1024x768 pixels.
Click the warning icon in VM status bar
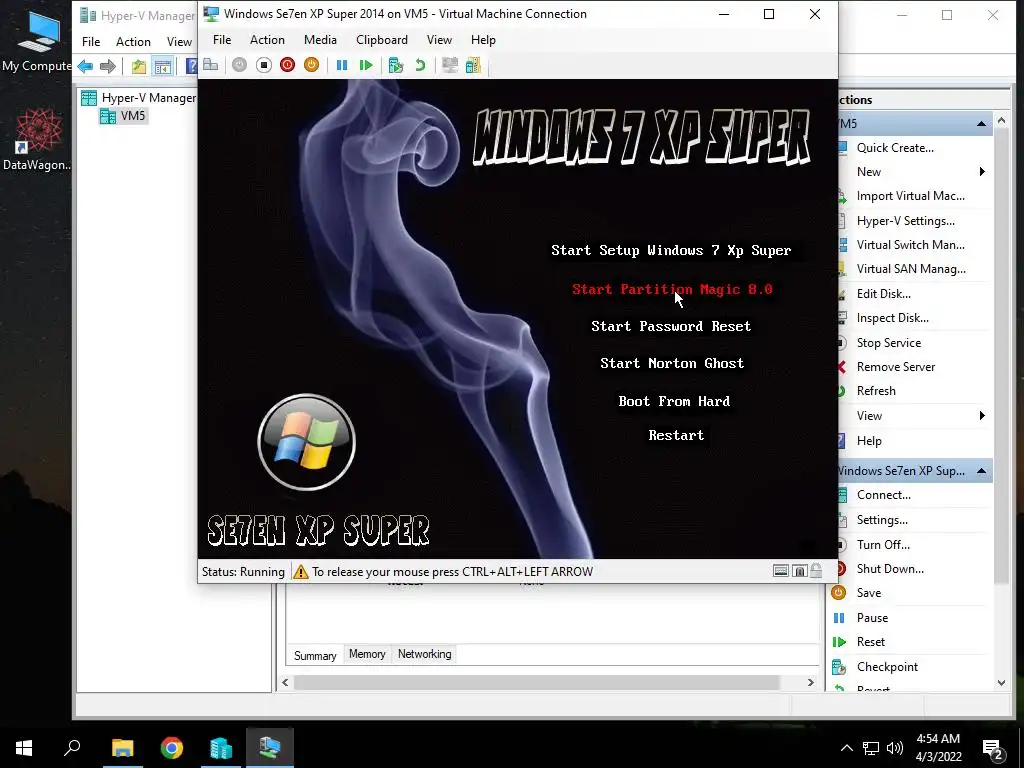click(x=300, y=572)
